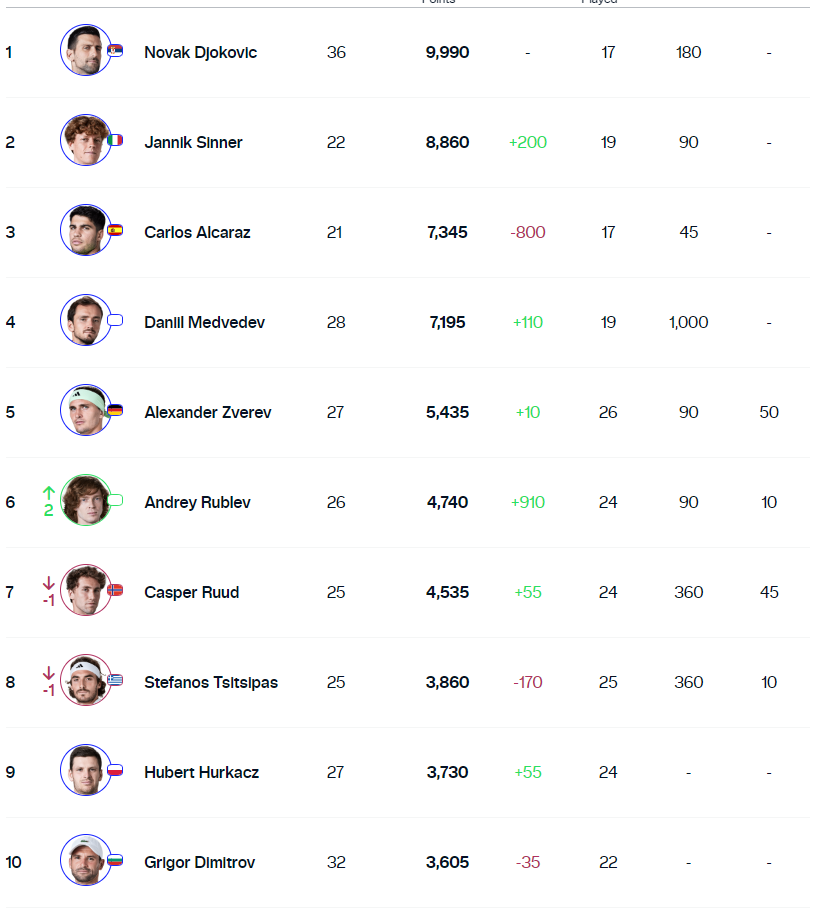The height and width of the screenshot is (923, 817).
Task: Click the green up arrow beside Andrey Rublev
Action: pos(48,492)
